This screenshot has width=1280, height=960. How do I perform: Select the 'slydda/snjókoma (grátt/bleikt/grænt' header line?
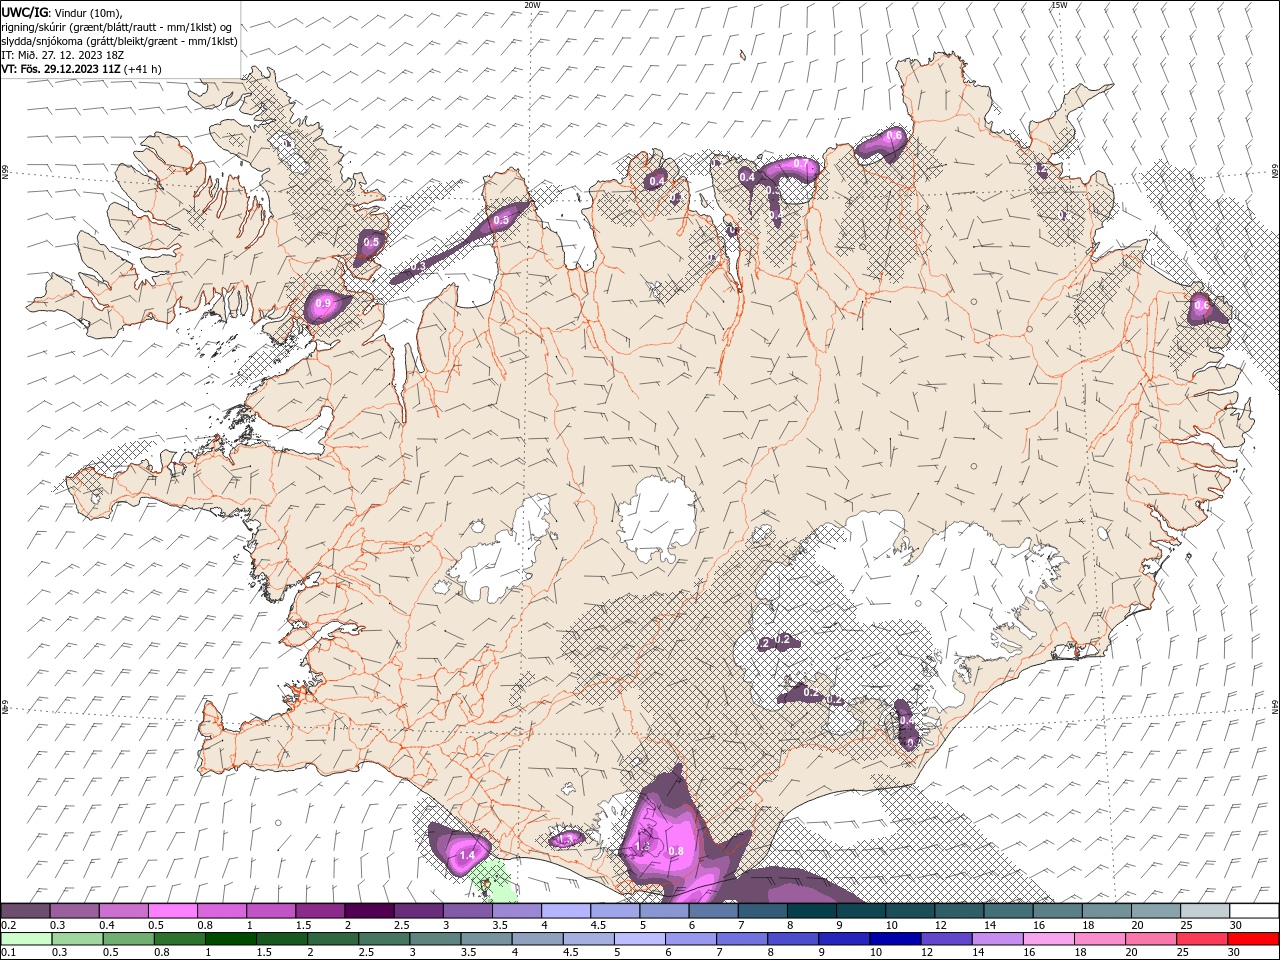(119, 41)
